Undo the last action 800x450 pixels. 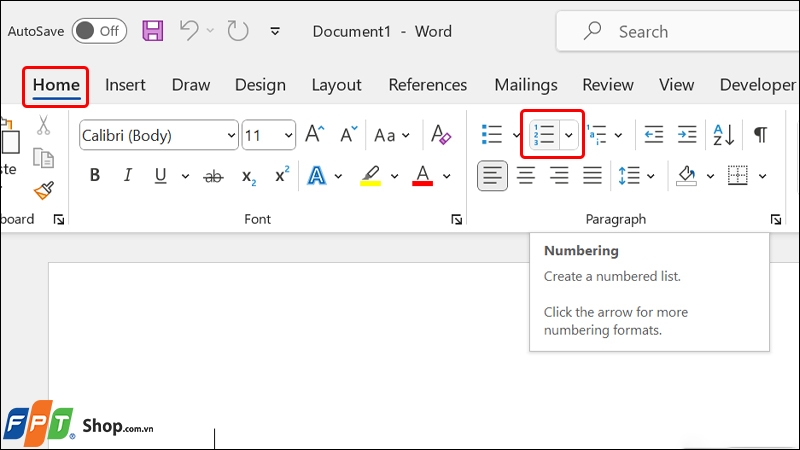pos(189,31)
